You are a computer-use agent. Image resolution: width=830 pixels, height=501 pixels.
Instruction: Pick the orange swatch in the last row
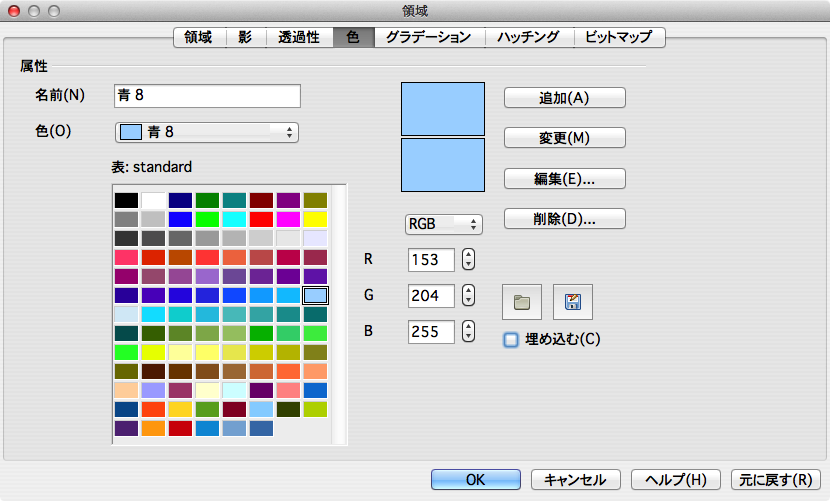pyautogui.click(x=154, y=428)
